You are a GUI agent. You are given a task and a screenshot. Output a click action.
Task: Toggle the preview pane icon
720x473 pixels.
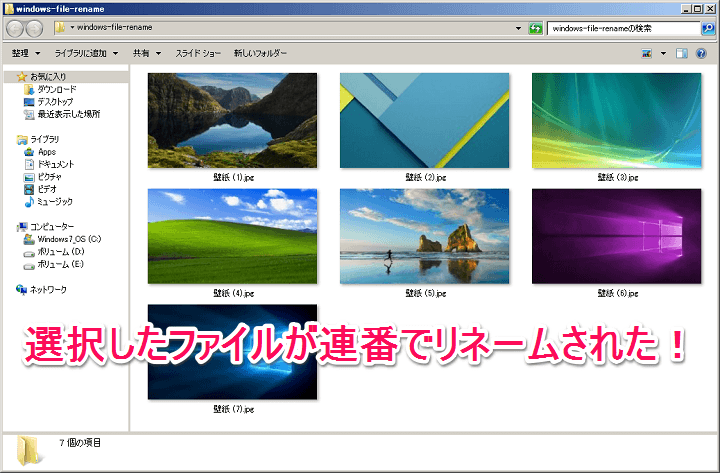pos(681,53)
